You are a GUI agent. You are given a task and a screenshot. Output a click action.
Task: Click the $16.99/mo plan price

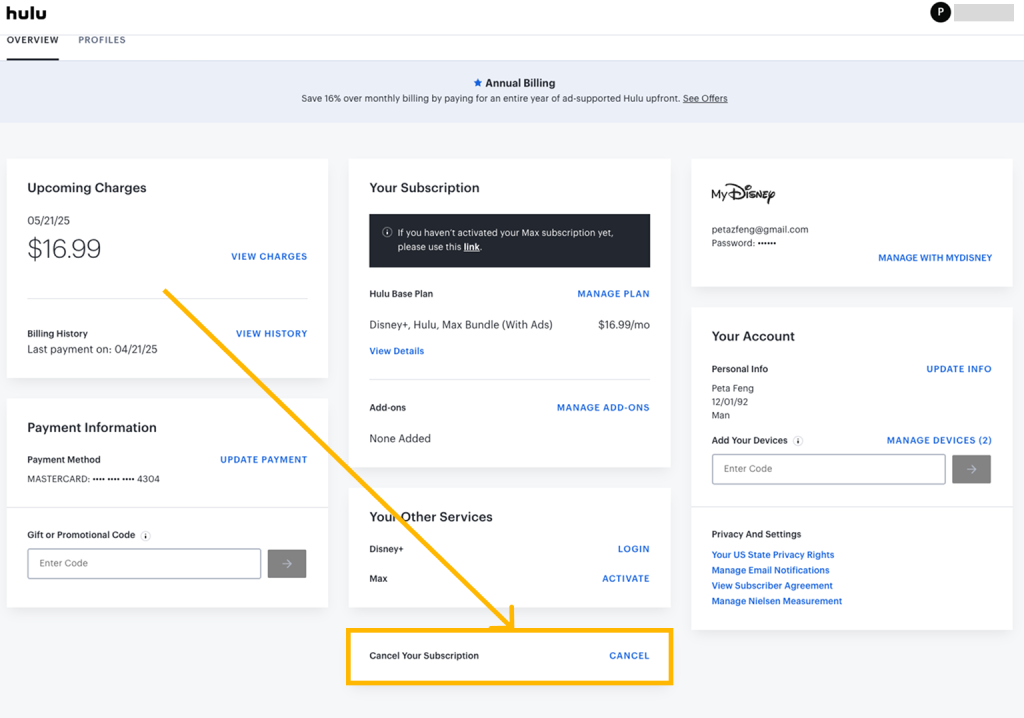click(624, 325)
